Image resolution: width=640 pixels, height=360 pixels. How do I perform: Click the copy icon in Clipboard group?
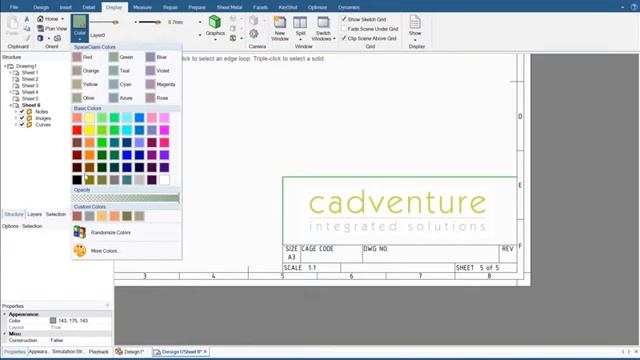pyautogui.click(x=27, y=29)
